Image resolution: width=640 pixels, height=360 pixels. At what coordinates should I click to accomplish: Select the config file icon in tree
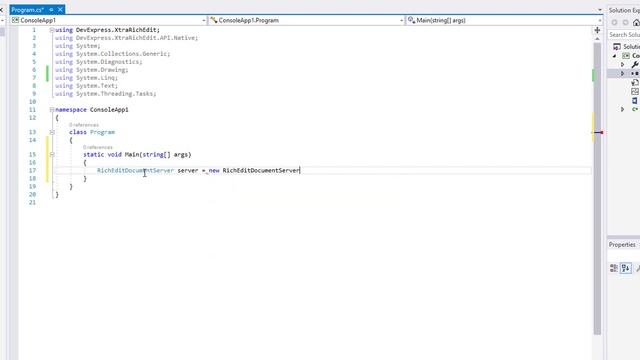point(635,82)
